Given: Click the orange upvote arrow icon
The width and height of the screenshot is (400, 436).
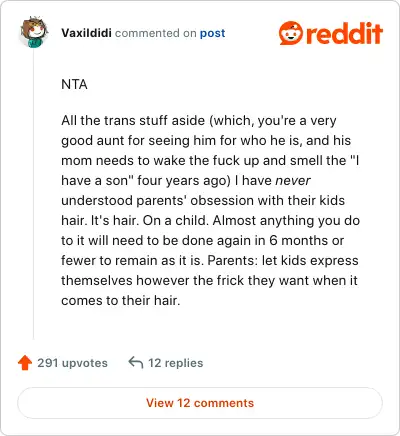Looking at the screenshot, I should point(25,363).
